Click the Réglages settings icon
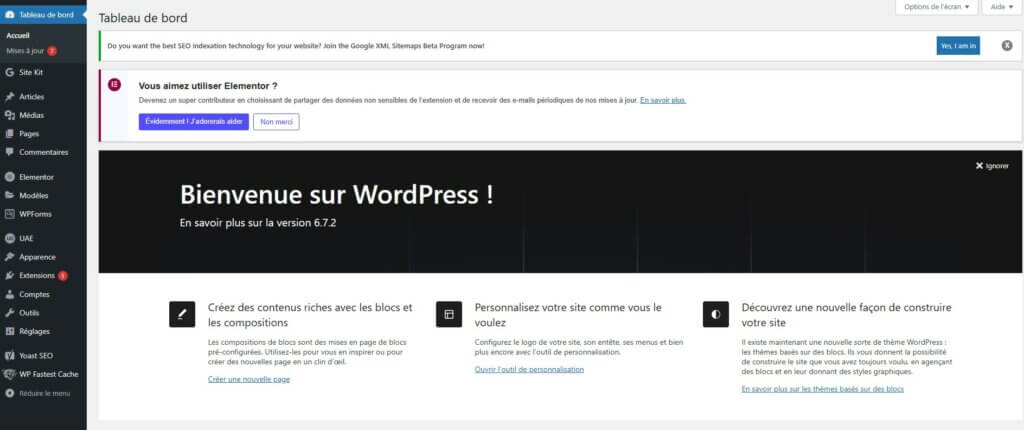Screen dimensions: 1024x430 click(9, 331)
